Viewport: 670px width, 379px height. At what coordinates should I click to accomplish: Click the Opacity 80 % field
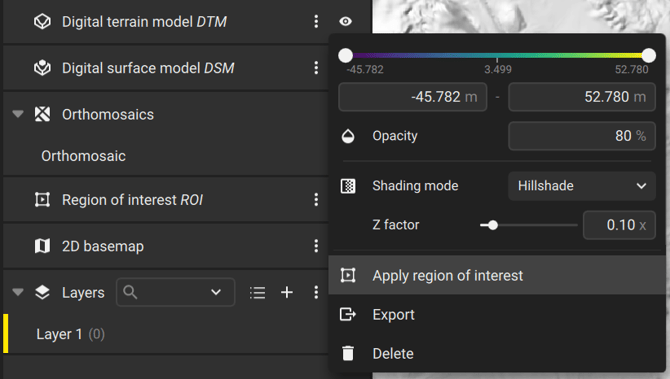(582, 136)
